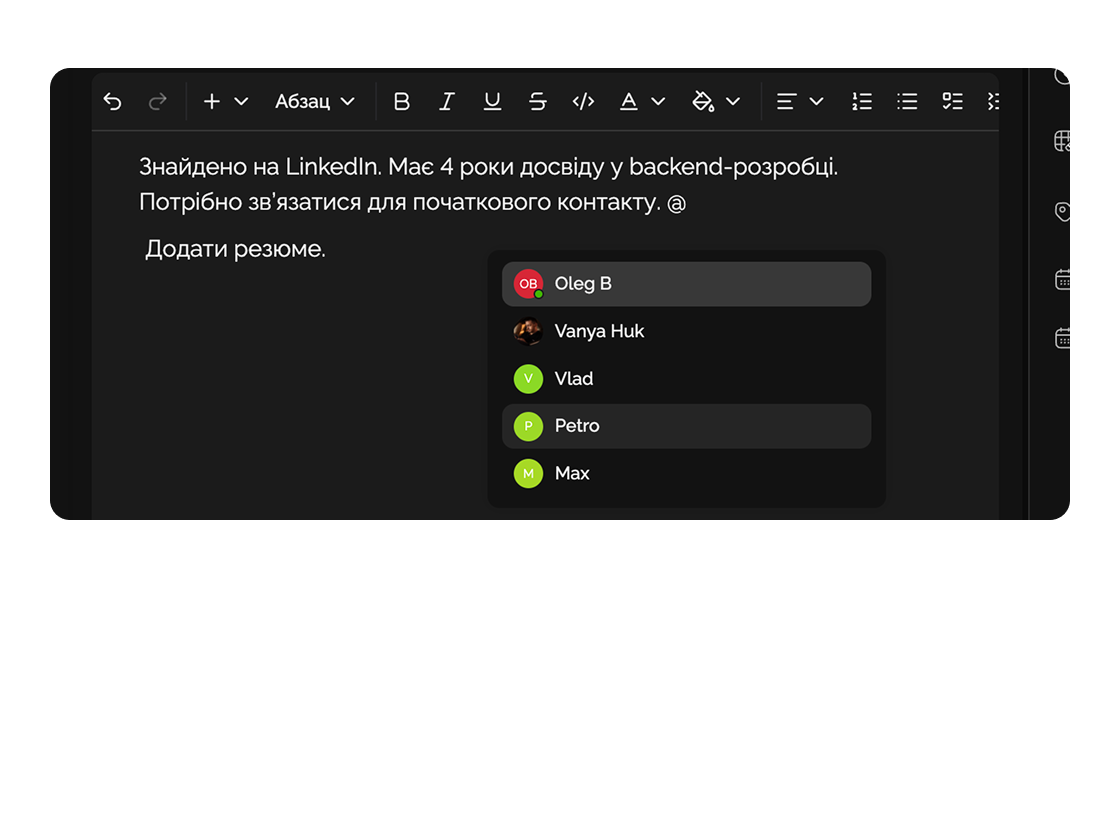Open the fill bucket highlight color
This screenshot has height=838, width=1118.
(x=704, y=101)
